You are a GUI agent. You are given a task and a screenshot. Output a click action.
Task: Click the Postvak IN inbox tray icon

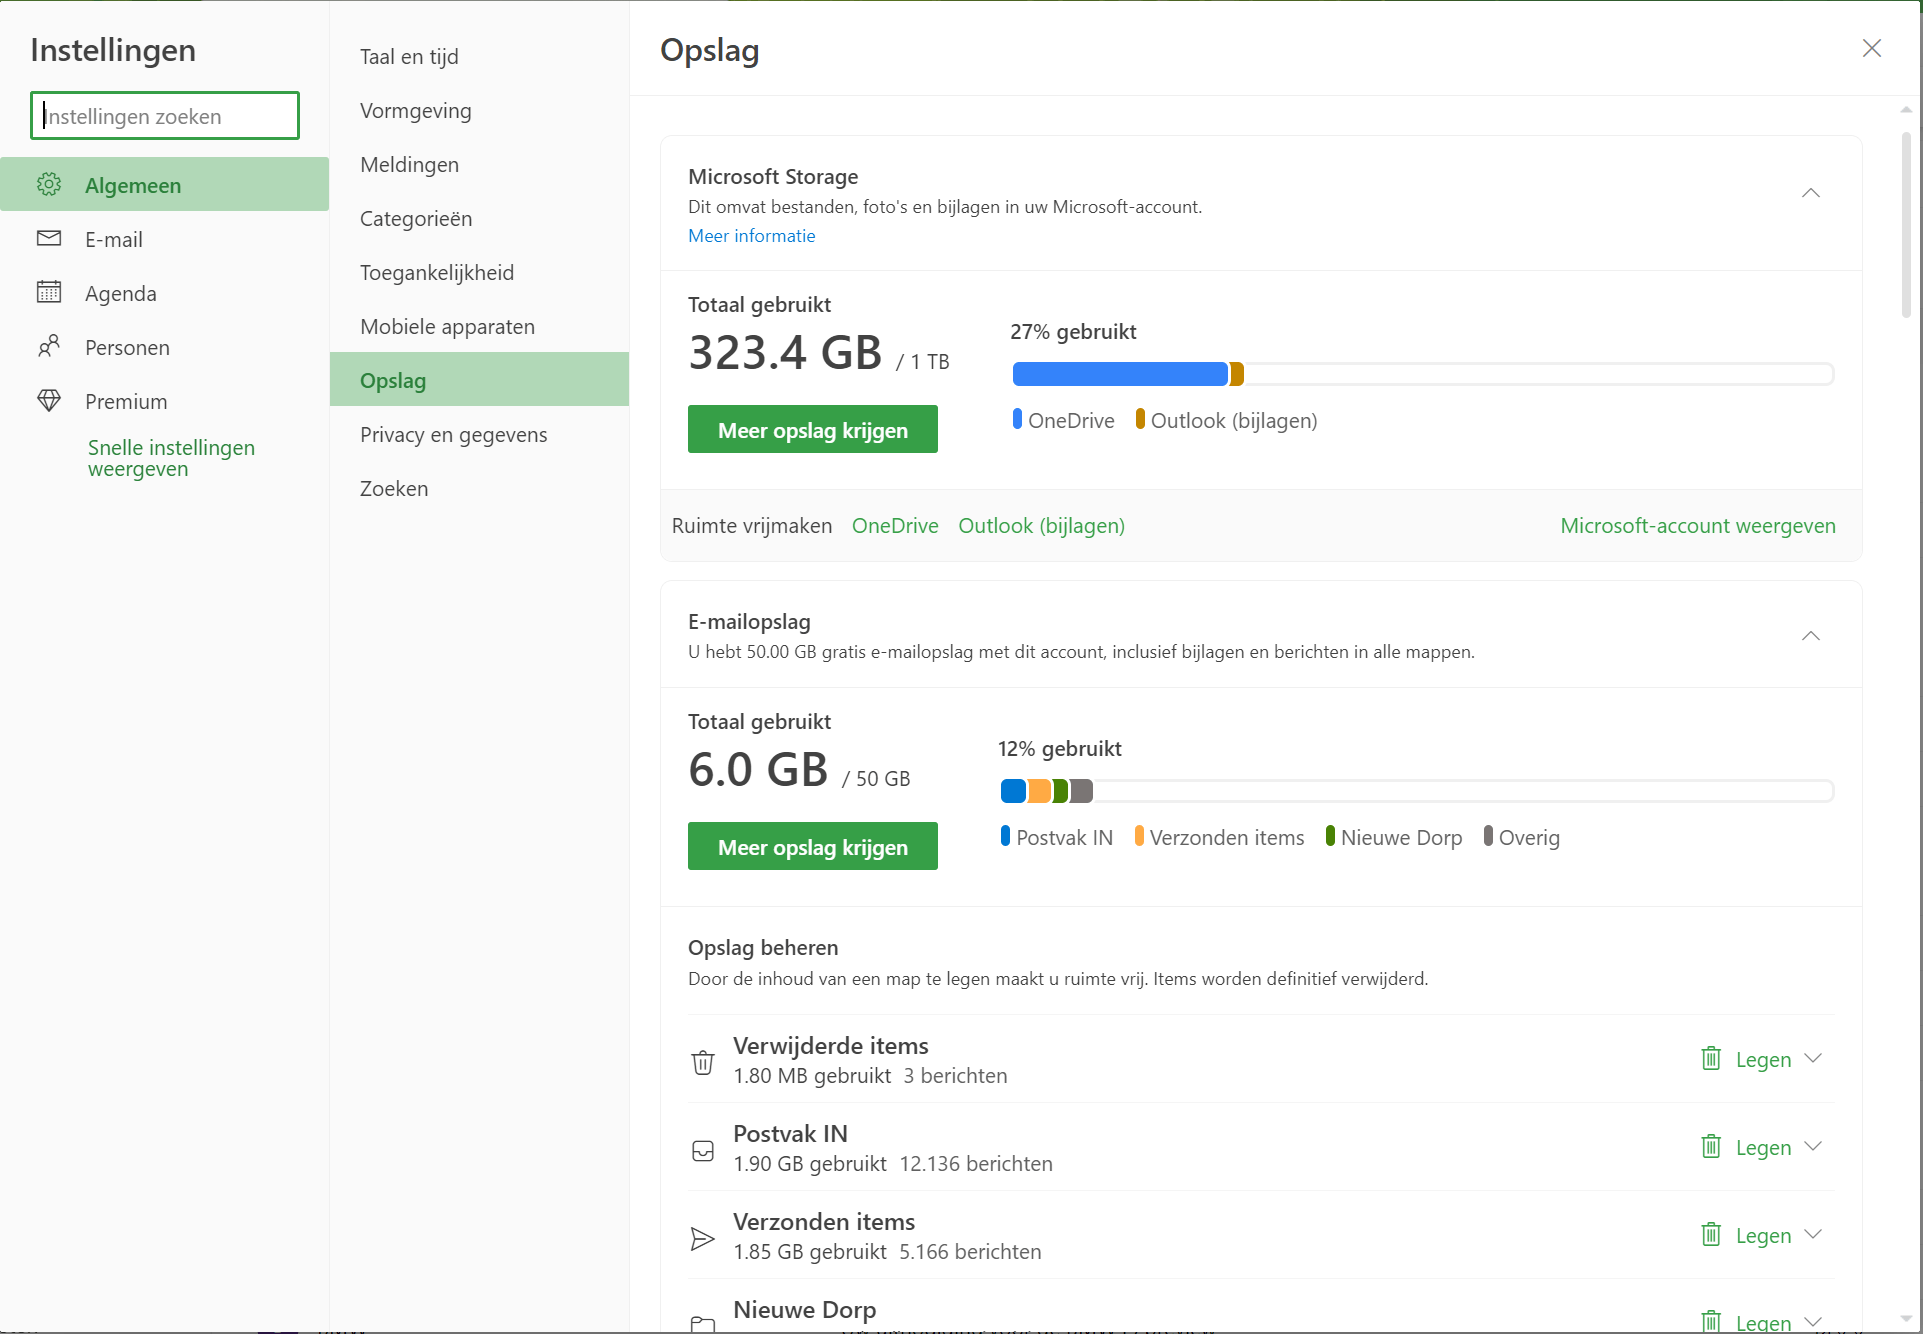[703, 1150]
